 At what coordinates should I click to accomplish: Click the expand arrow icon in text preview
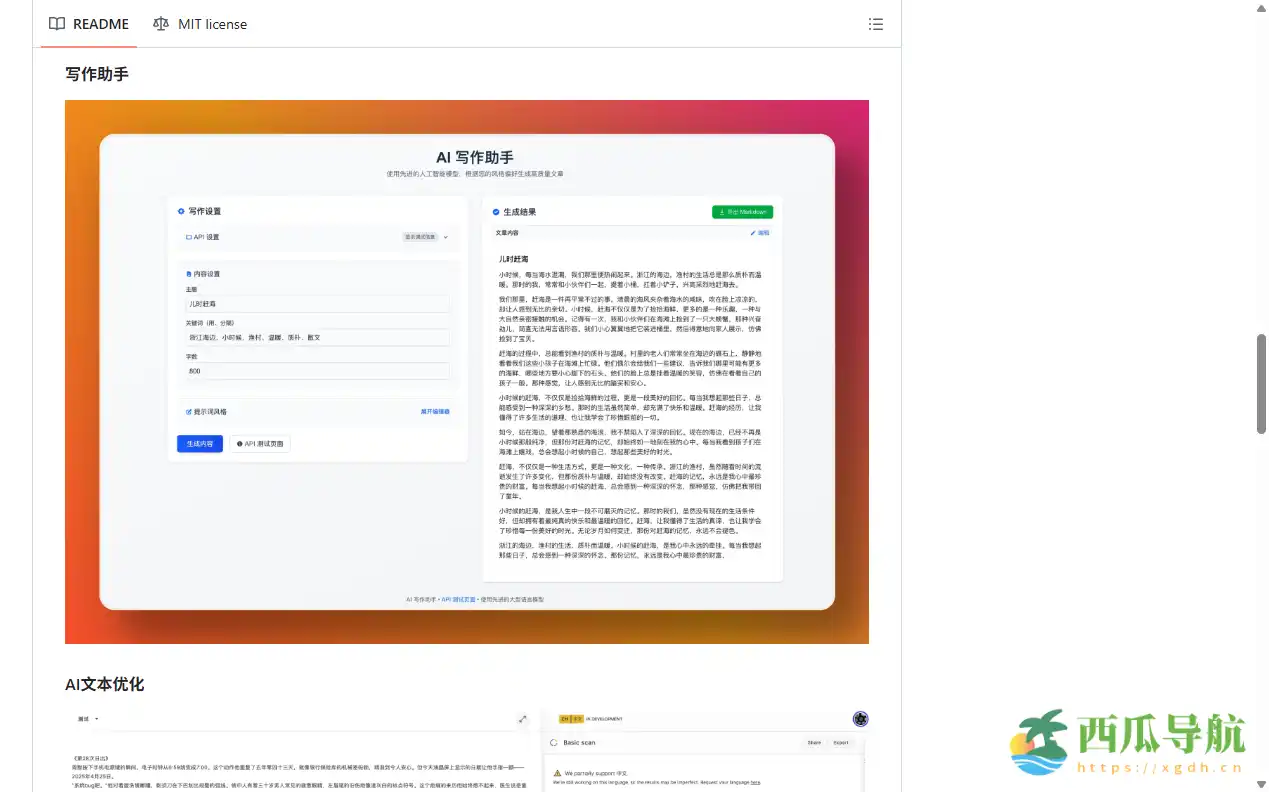(x=522, y=719)
